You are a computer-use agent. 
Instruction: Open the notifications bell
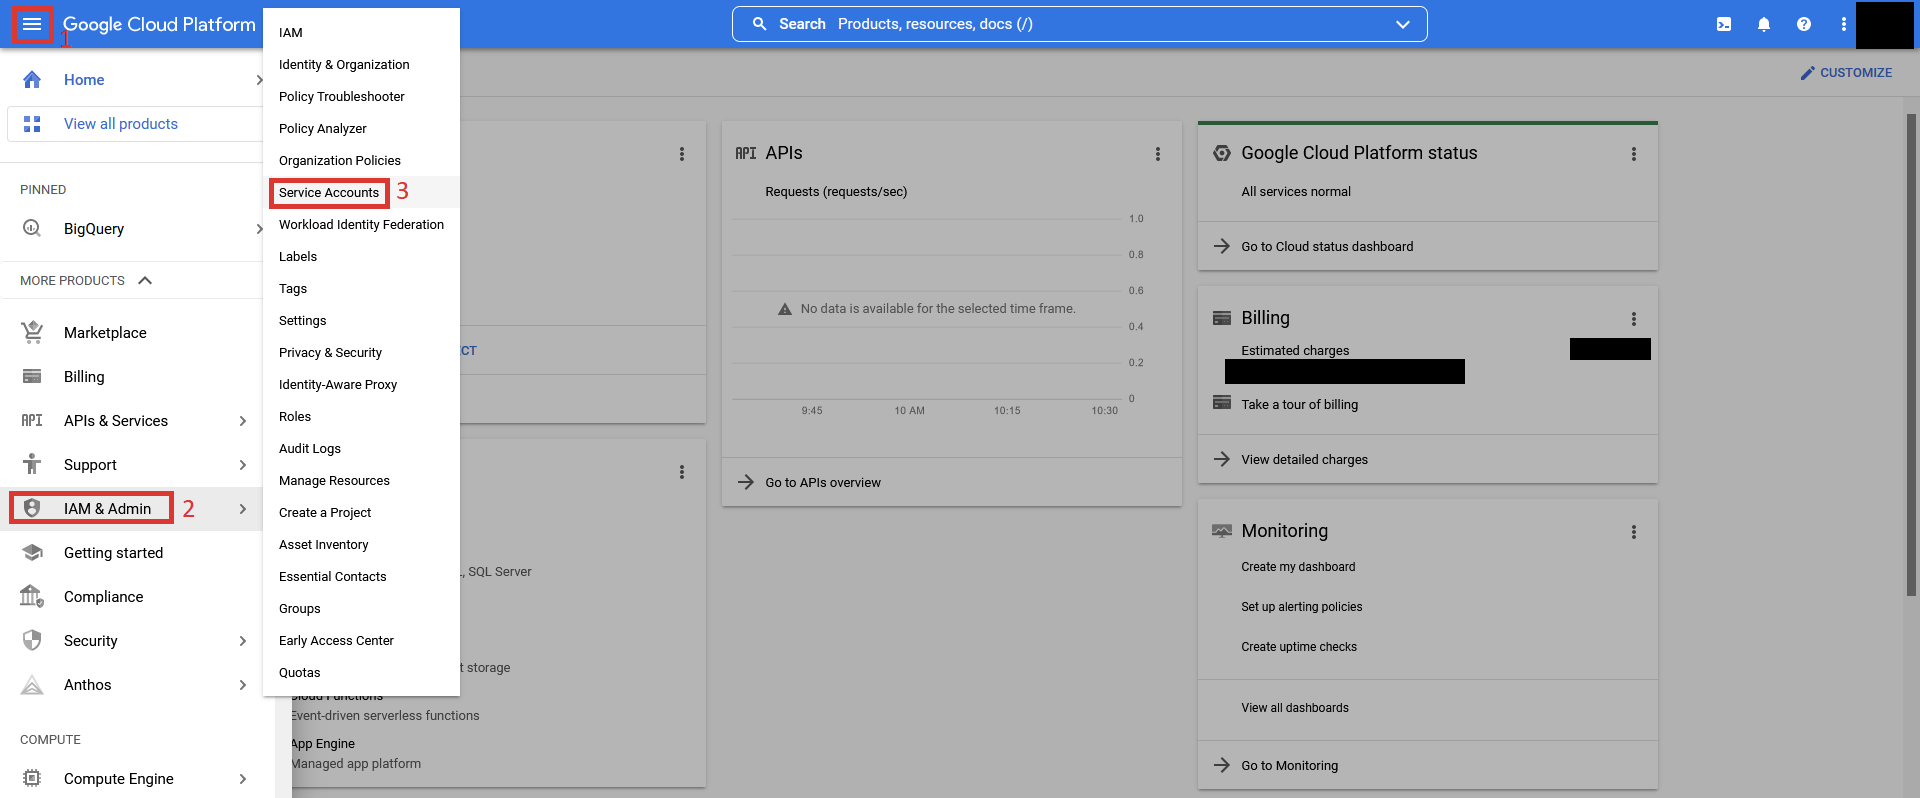(x=1764, y=24)
